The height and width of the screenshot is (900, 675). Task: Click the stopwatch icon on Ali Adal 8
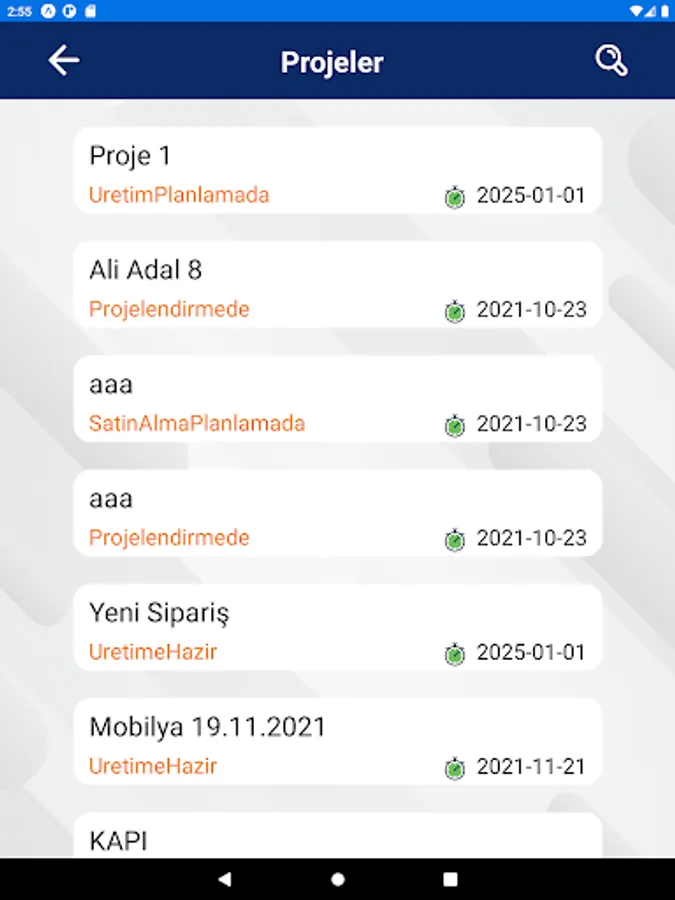[x=455, y=311]
